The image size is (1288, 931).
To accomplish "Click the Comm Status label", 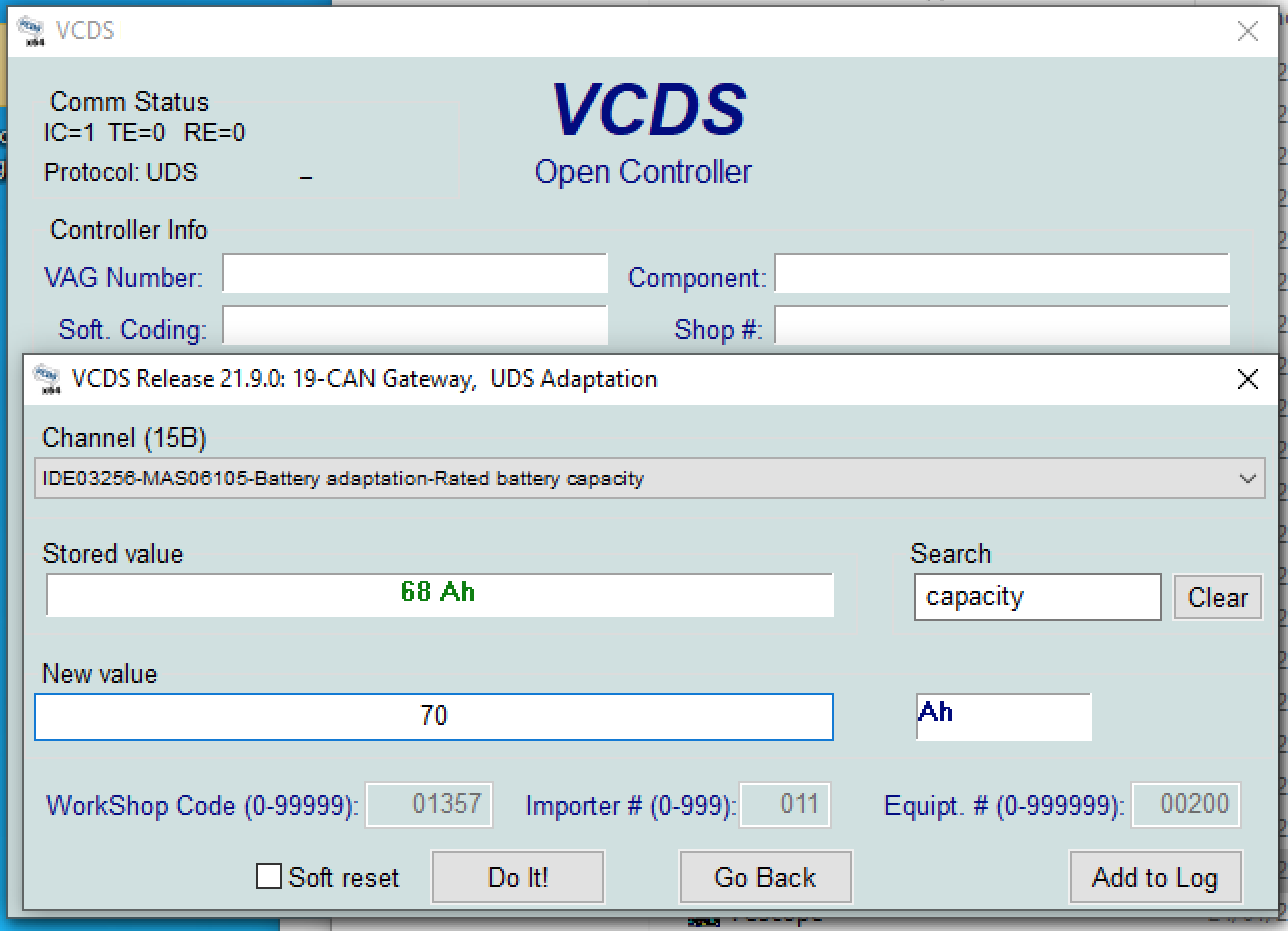I will (x=130, y=102).
